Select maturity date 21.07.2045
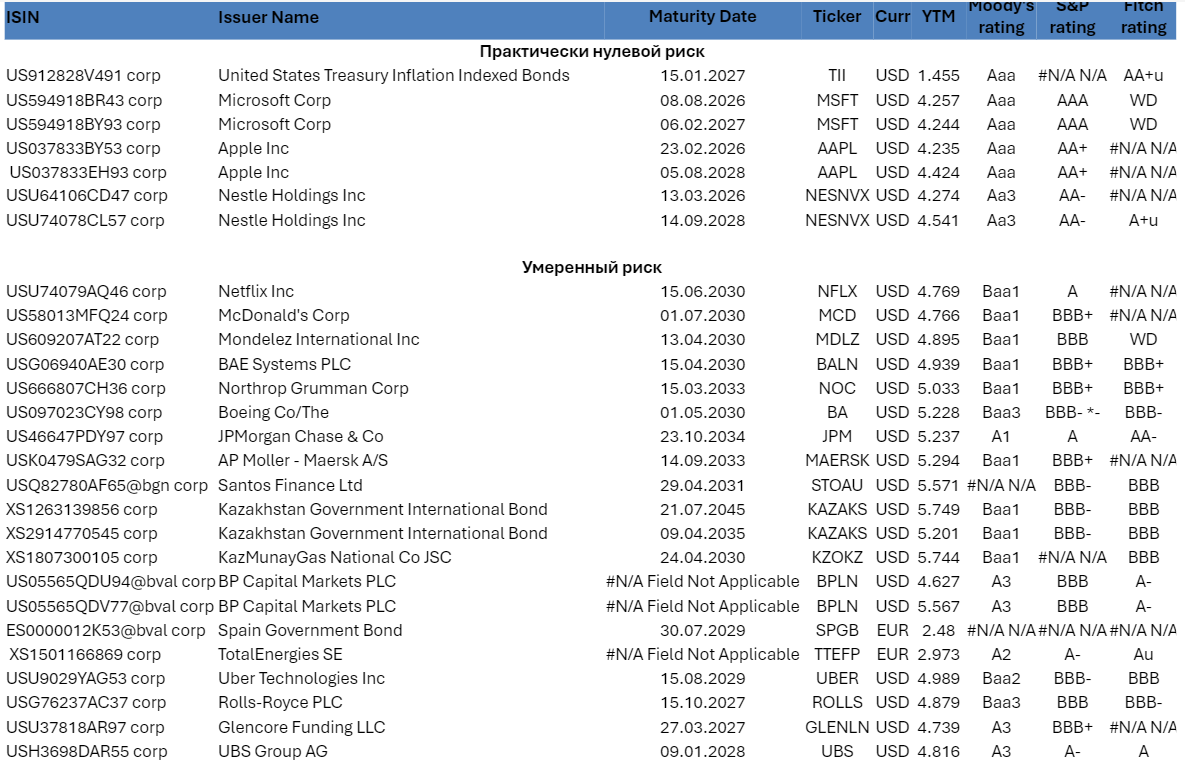The width and height of the screenshot is (1185, 763). (702, 510)
